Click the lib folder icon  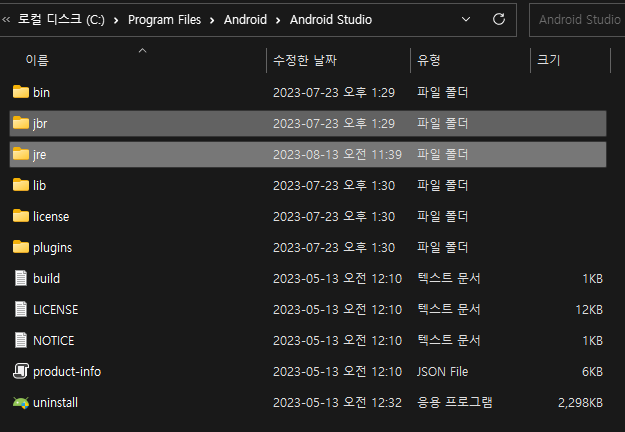click(x=21, y=185)
